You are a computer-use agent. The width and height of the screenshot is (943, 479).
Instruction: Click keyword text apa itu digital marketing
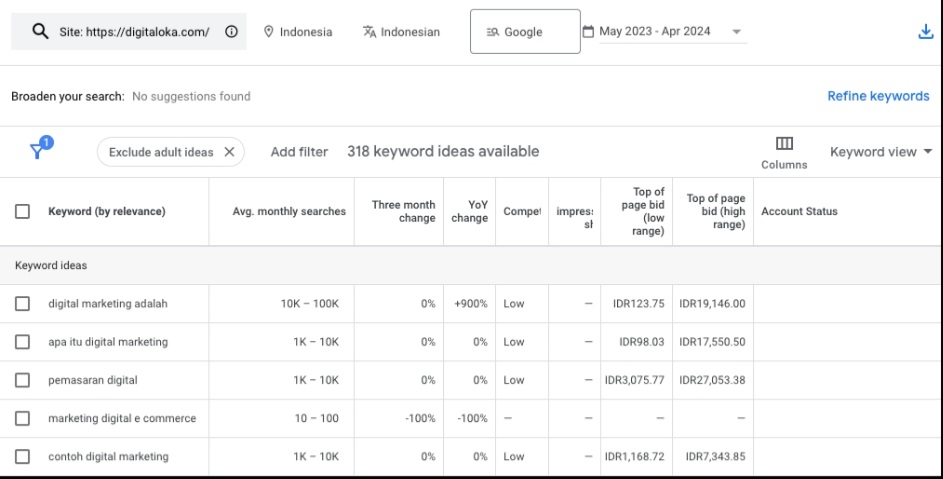point(108,342)
